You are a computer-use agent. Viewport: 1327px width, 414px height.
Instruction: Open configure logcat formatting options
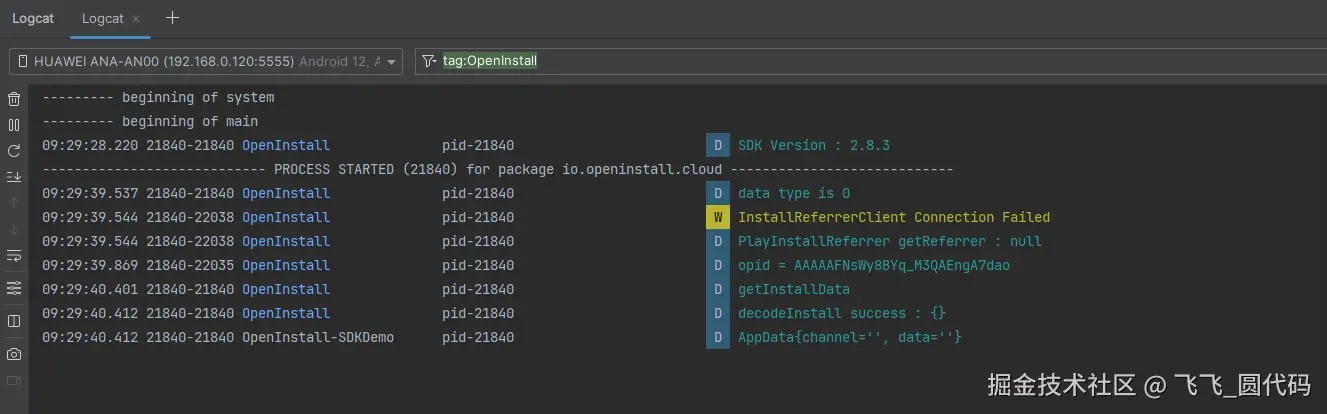14,288
